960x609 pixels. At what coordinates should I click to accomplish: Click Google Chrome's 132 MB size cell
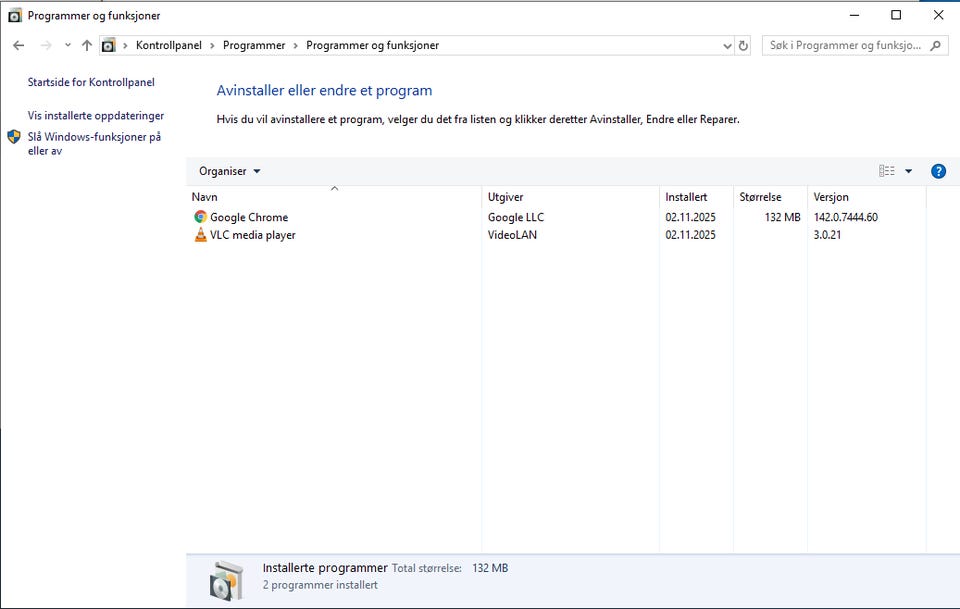click(782, 217)
